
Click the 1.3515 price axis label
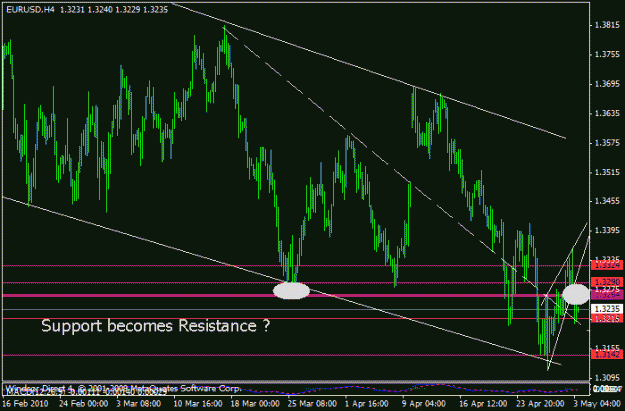coord(607,172)
